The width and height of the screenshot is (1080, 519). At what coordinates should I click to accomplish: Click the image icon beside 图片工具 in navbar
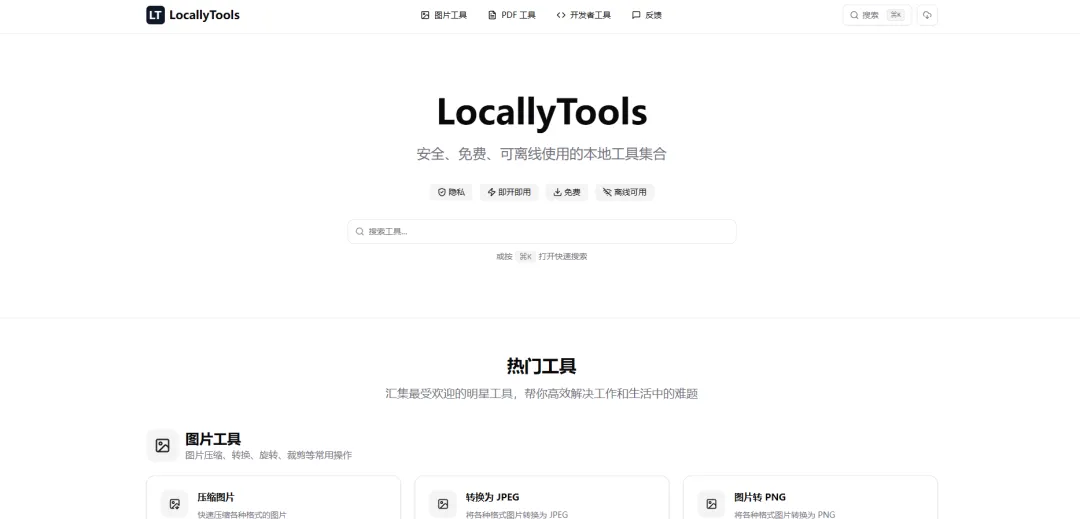click(425, 15)
